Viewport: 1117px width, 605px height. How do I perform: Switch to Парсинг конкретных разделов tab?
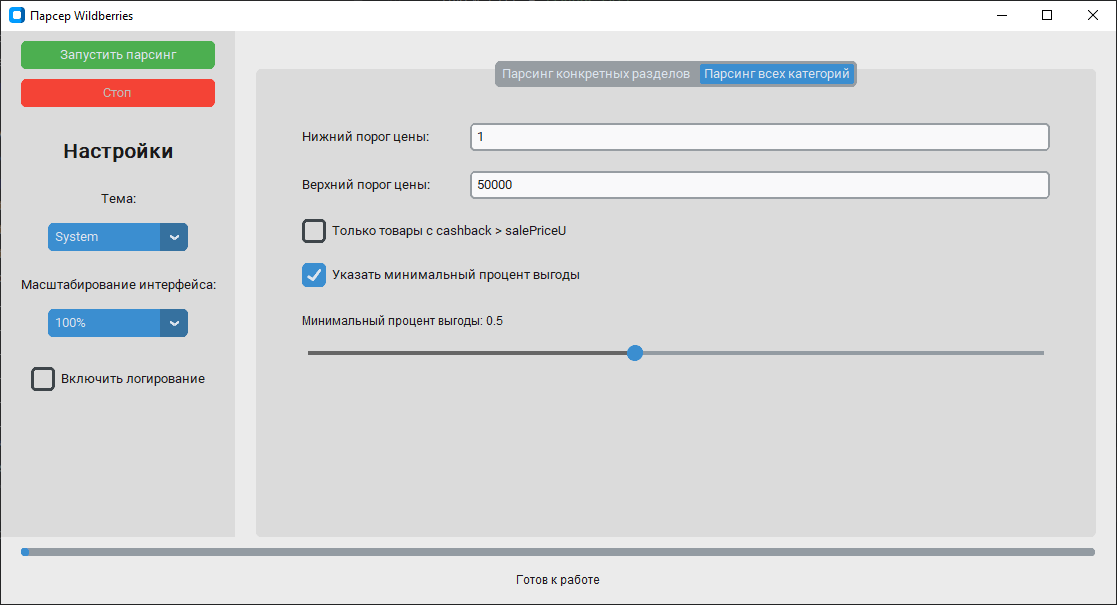click(596, 73)
